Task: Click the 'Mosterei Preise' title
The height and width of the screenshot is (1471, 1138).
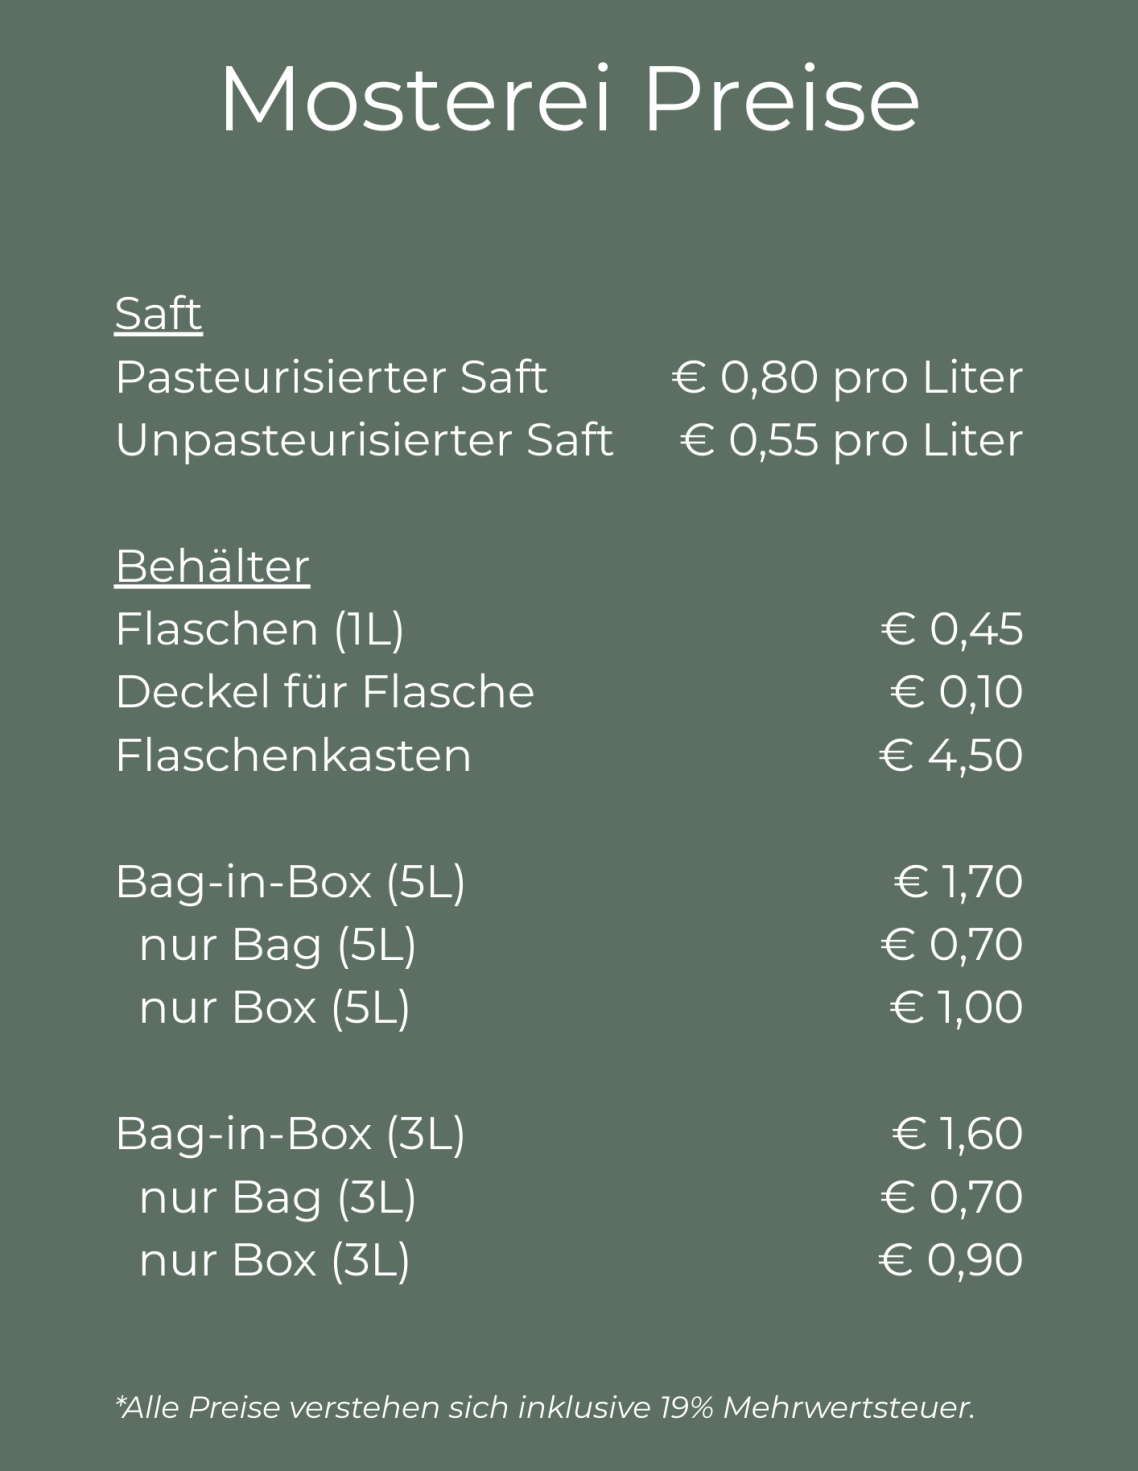Action: point(569,99)
